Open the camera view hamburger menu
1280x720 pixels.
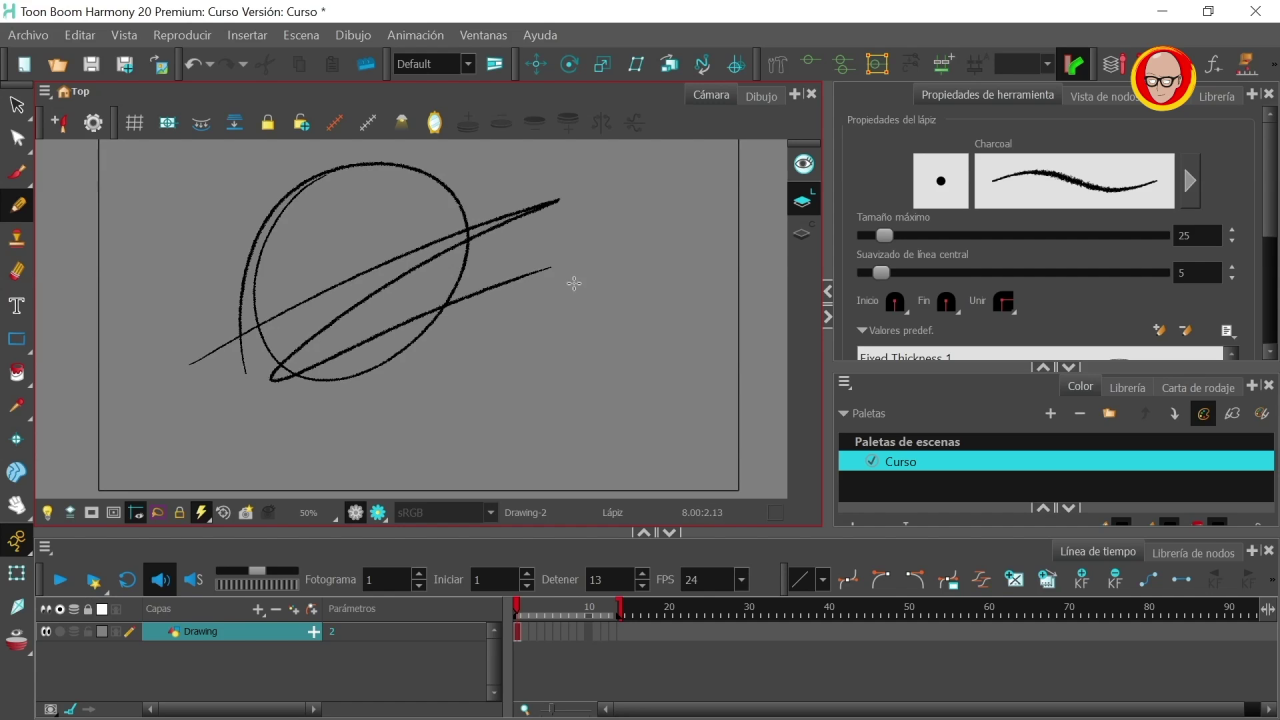click(45, 91)
